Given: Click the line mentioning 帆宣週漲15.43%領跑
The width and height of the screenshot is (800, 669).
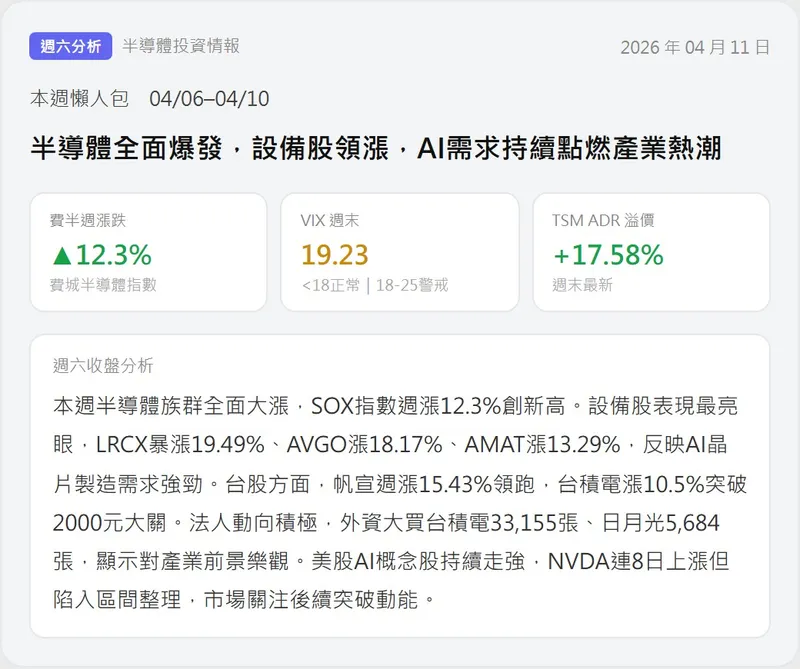Looking at the screenshot, I should [x=400, y=484].
